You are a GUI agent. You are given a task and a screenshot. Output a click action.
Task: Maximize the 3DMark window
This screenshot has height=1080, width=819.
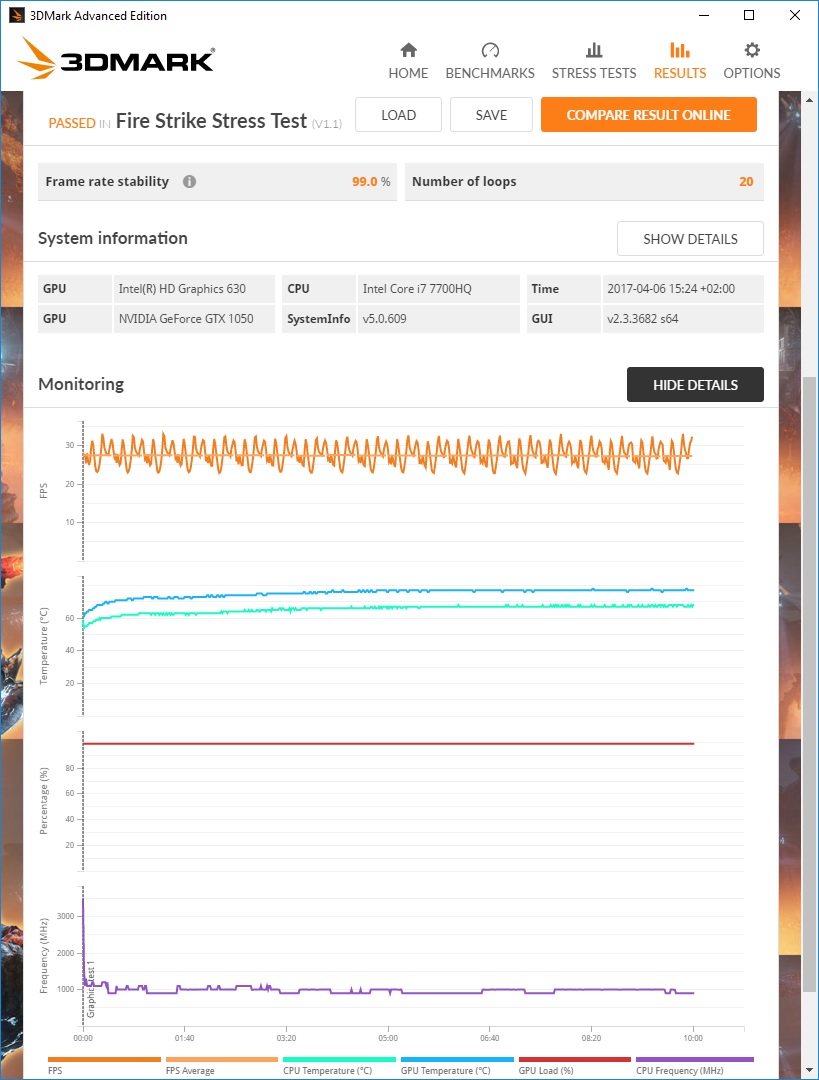(x=749, y=15)
